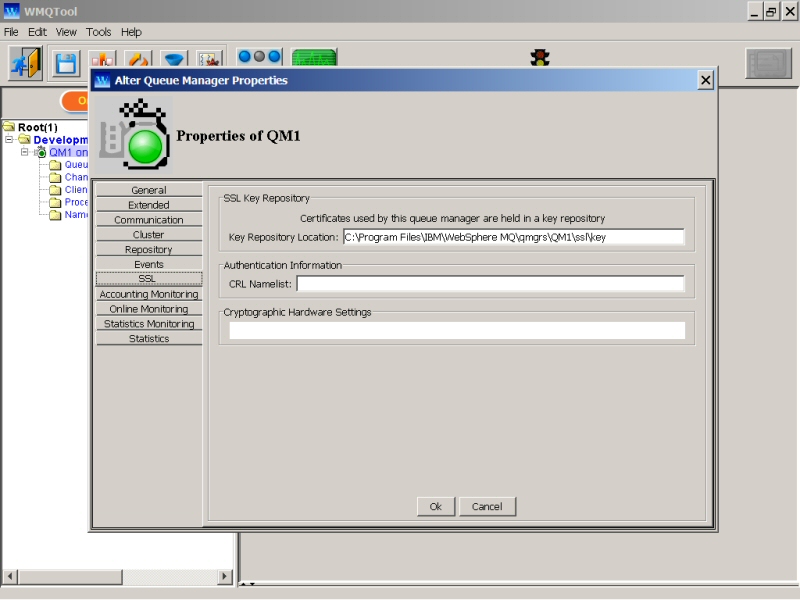Open the File menu
Image resolution: width=800 pixels, height=600 pixels.
(11, 32)
